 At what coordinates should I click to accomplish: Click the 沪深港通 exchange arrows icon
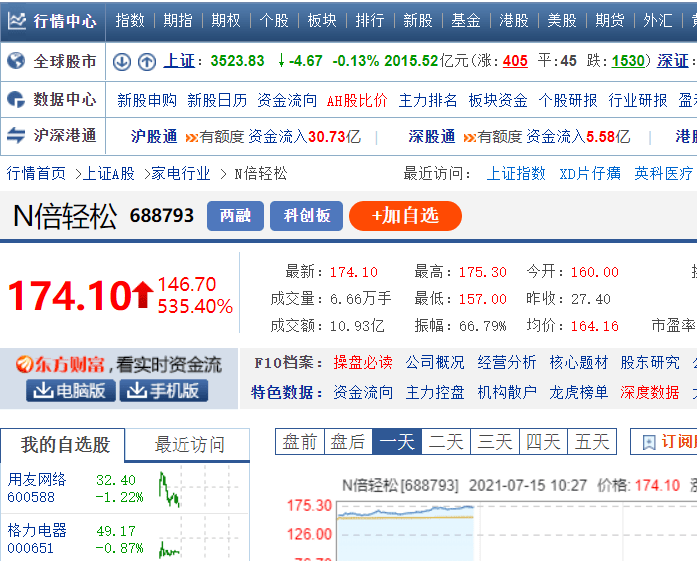pyautogui.click(x=16, y=135)
